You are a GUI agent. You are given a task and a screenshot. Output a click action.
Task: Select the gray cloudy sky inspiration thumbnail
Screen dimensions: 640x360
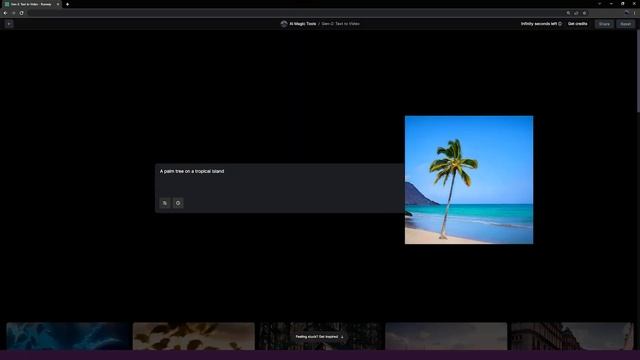(x=446, y=336)
